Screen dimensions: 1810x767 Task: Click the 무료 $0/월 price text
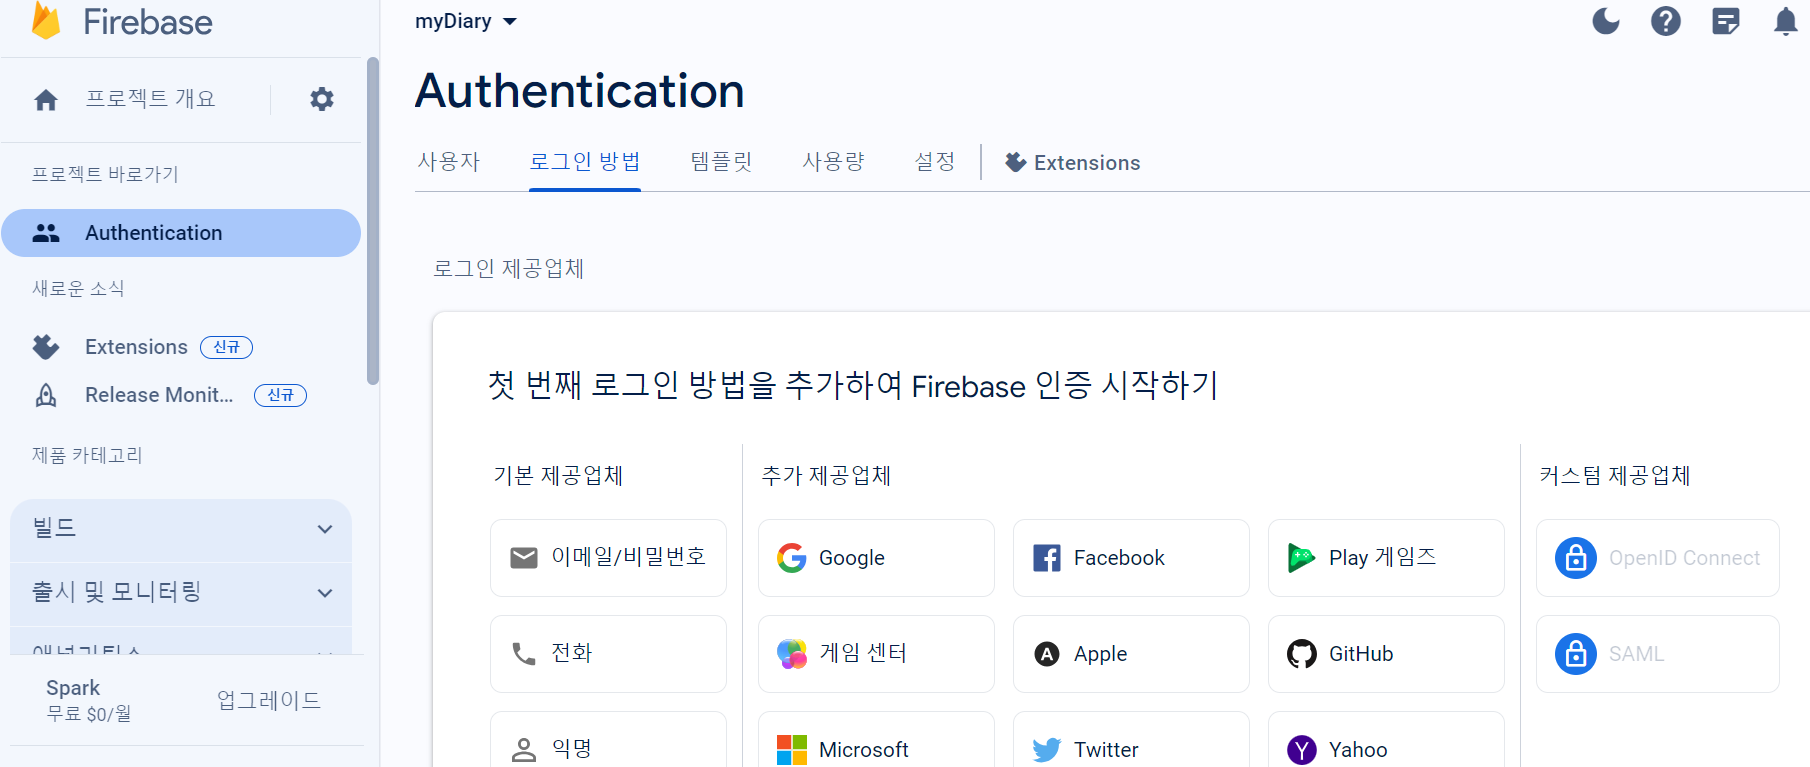89,714
